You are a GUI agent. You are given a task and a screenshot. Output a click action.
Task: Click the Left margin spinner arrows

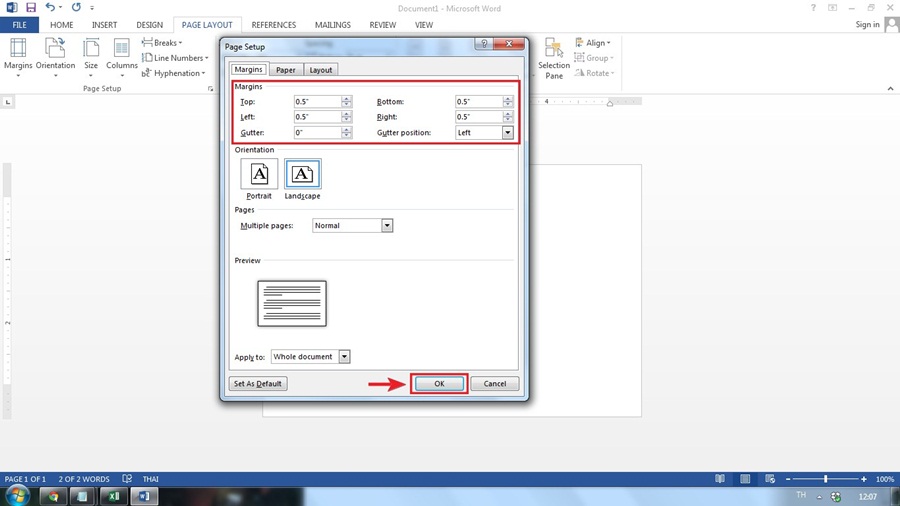click(x=346, y=116)
